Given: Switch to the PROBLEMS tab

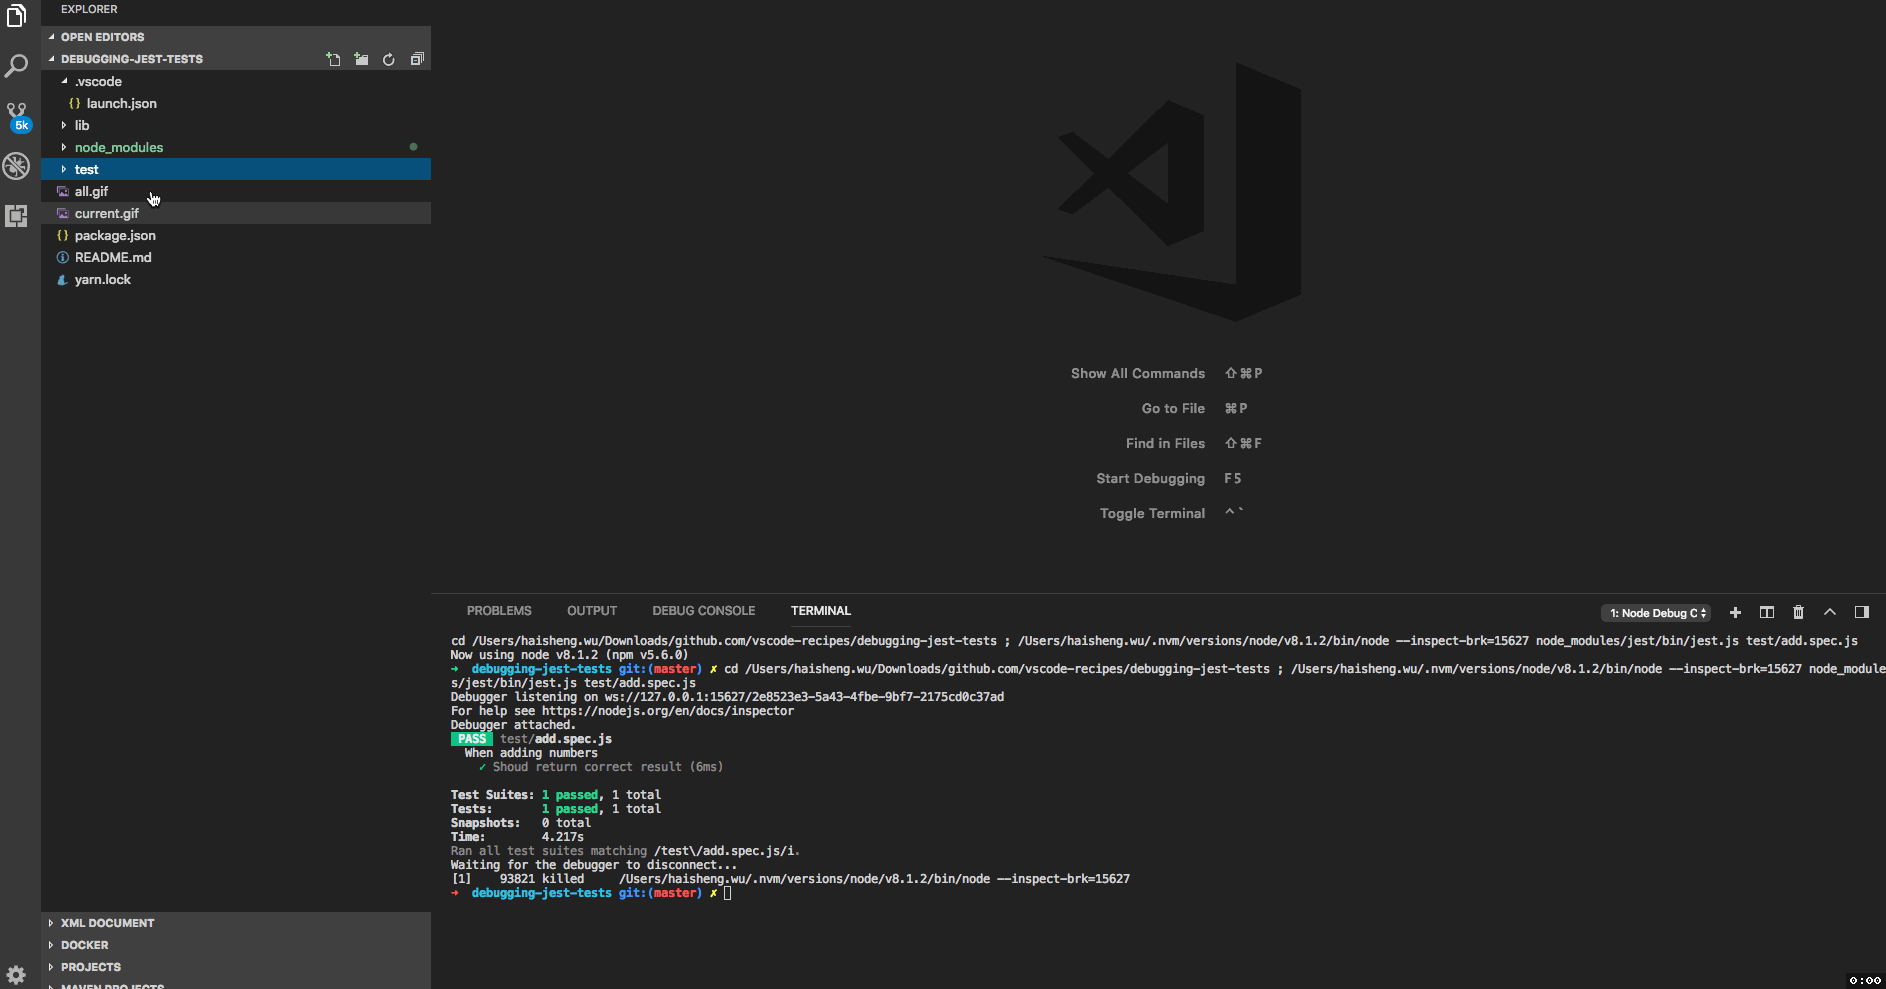Looking at the screenshot, I should point(499,611).
